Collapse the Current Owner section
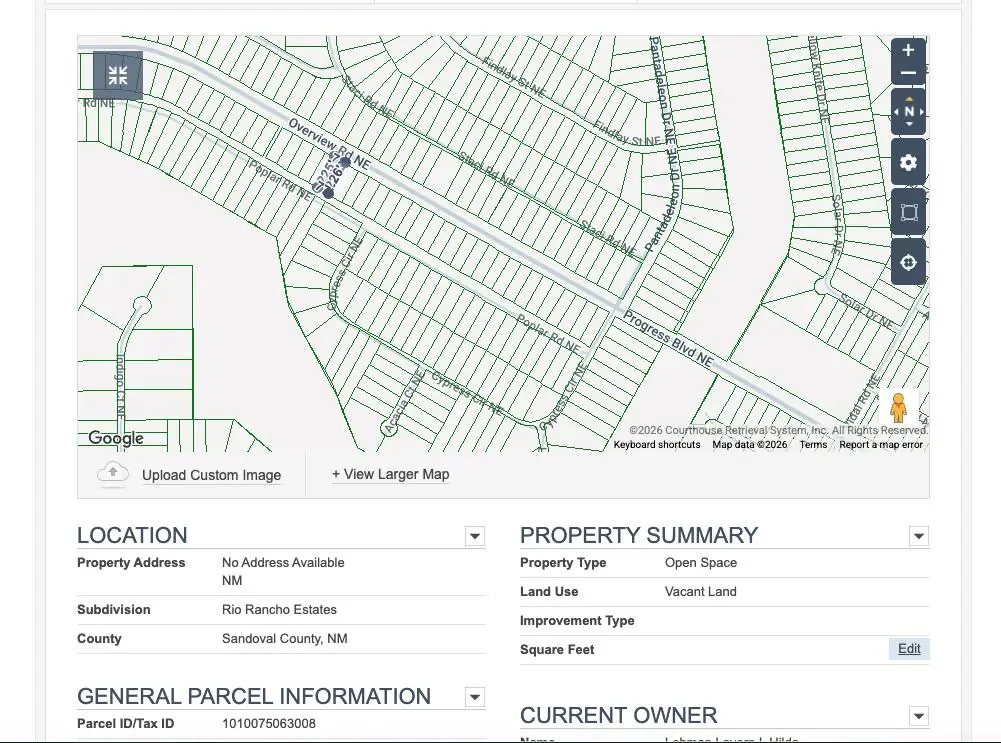Image resolution: width=1001 pixels, height=743 pixels. pyautogui.click(x=919, y=716)
